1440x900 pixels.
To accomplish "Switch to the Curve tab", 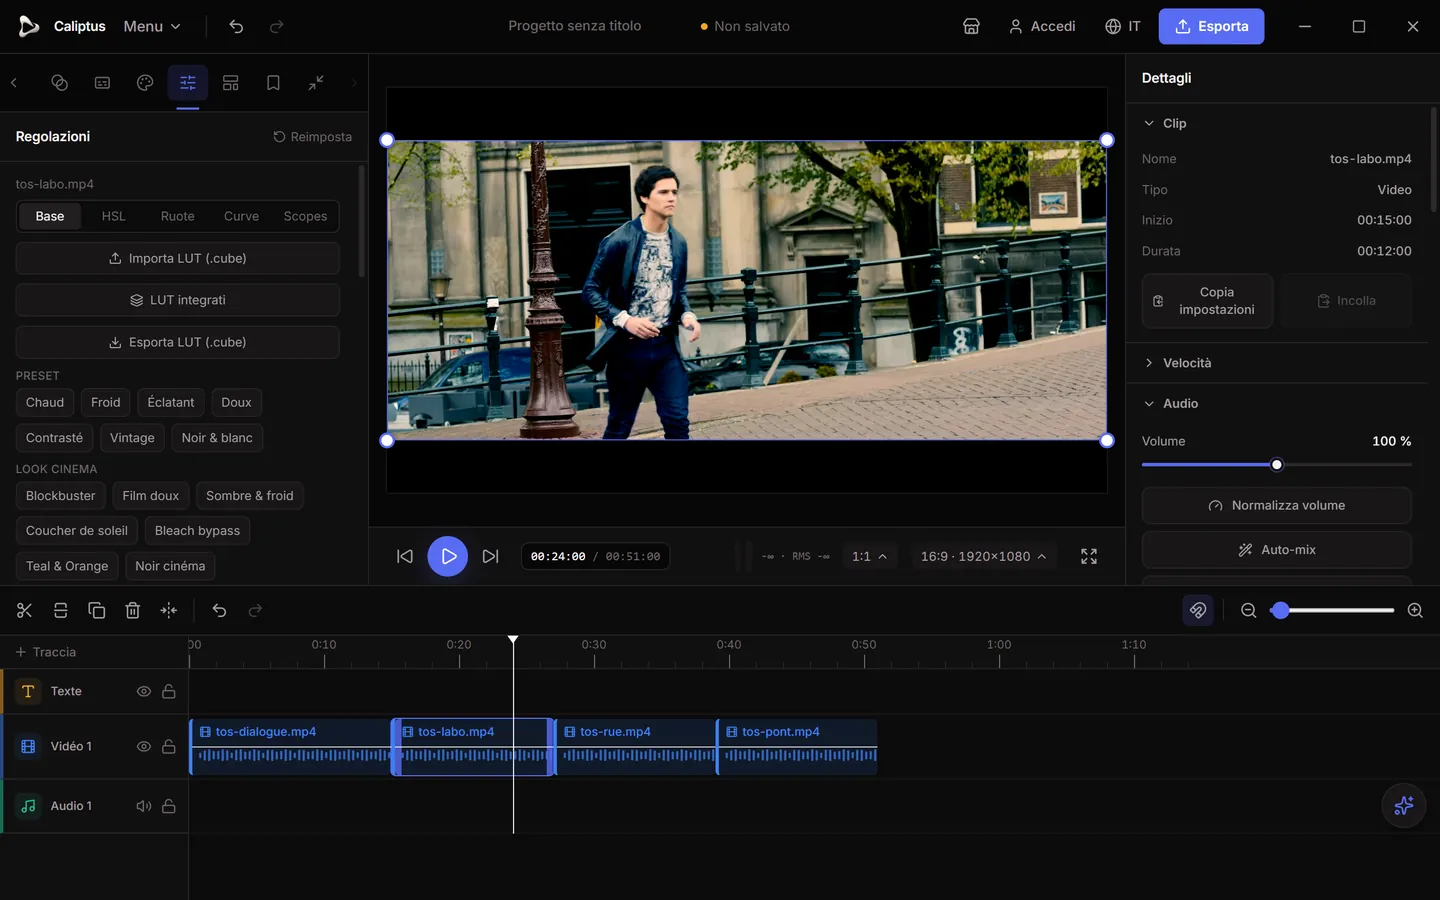I will 241,216.
